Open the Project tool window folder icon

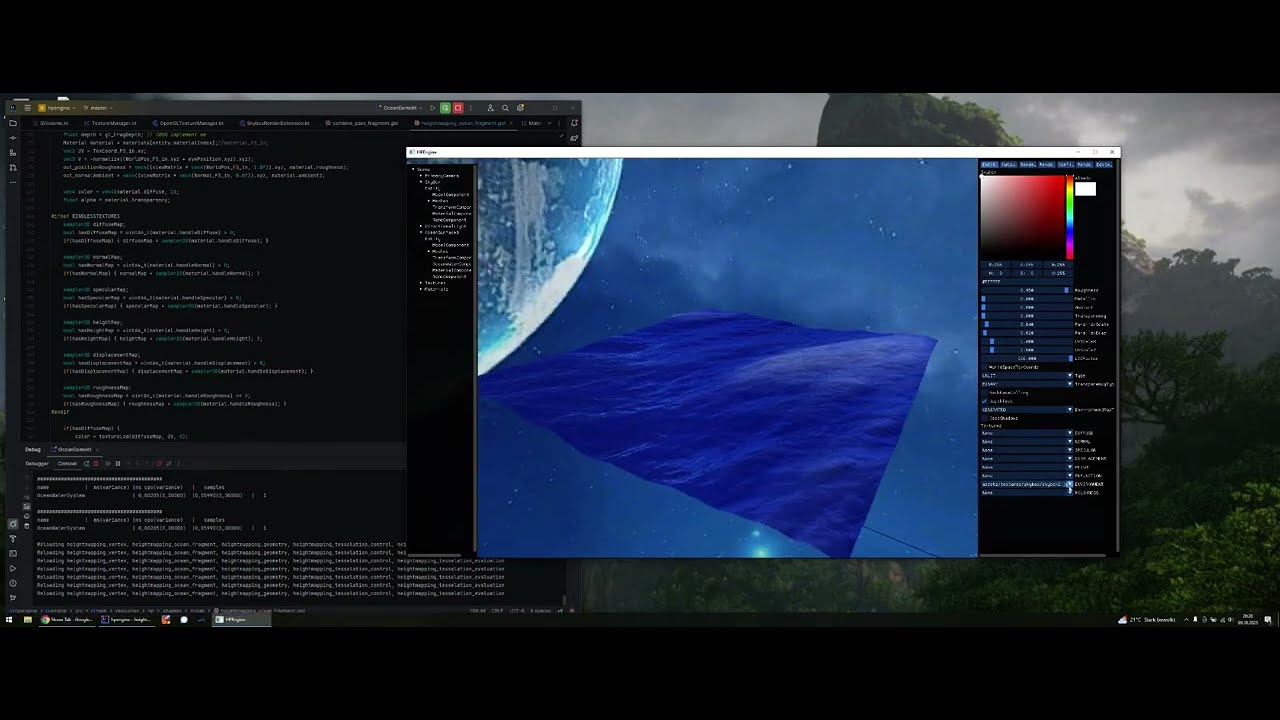13,123
